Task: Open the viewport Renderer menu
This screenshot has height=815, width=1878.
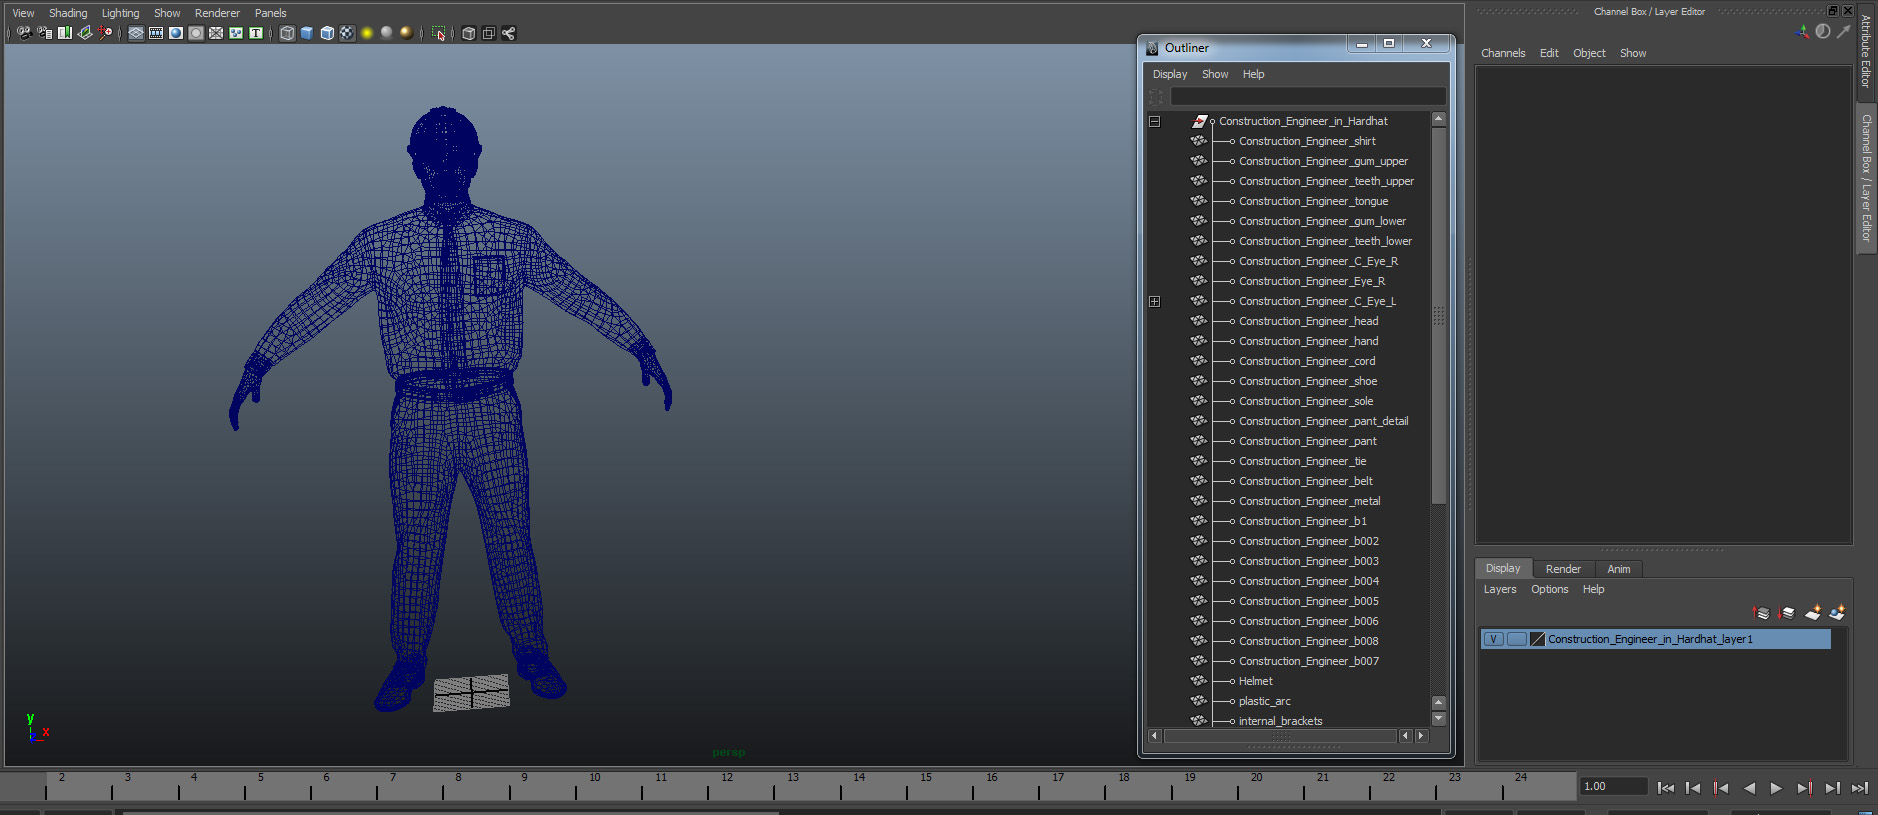Action: point(217,13)
